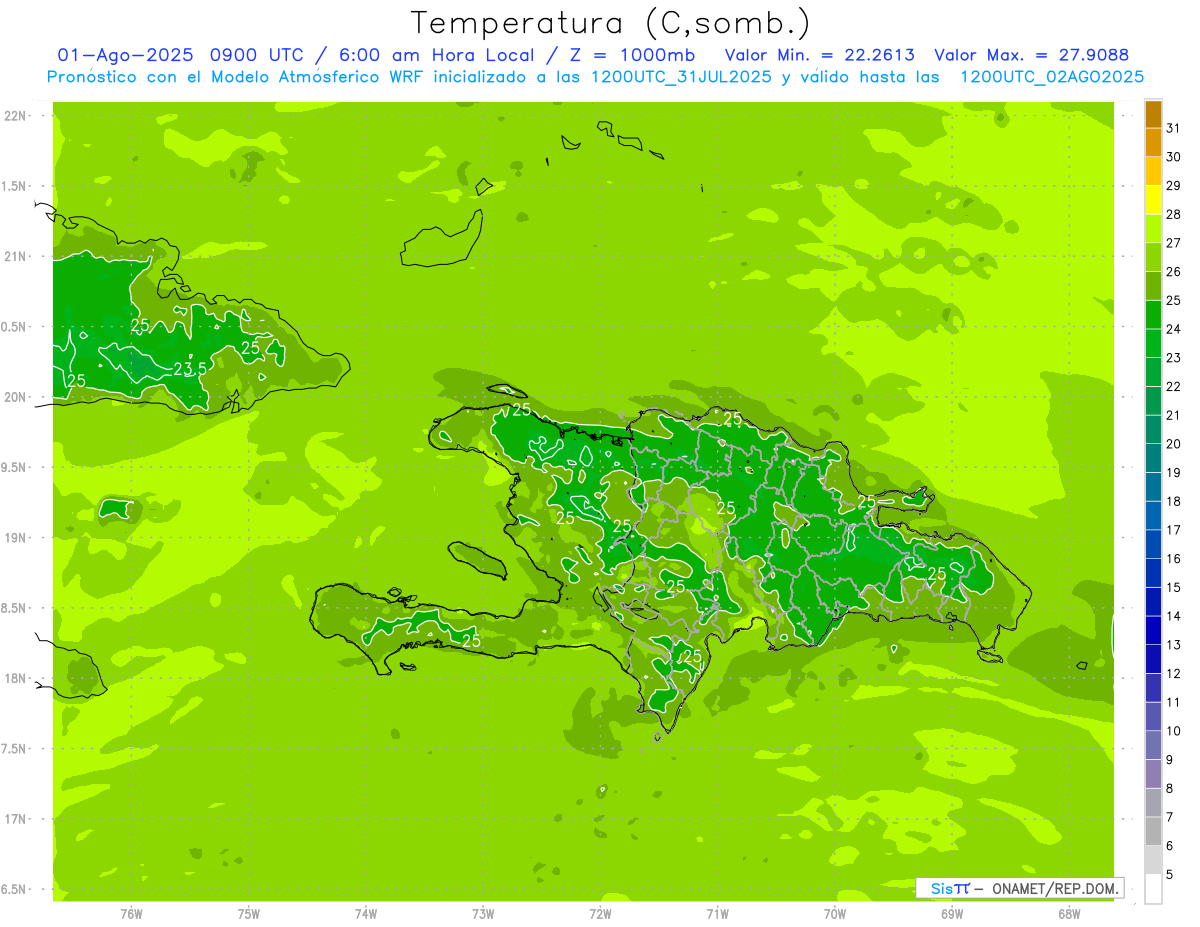
Task: Click the '31' colorbar scale label
Action: tap(1173, 128)
